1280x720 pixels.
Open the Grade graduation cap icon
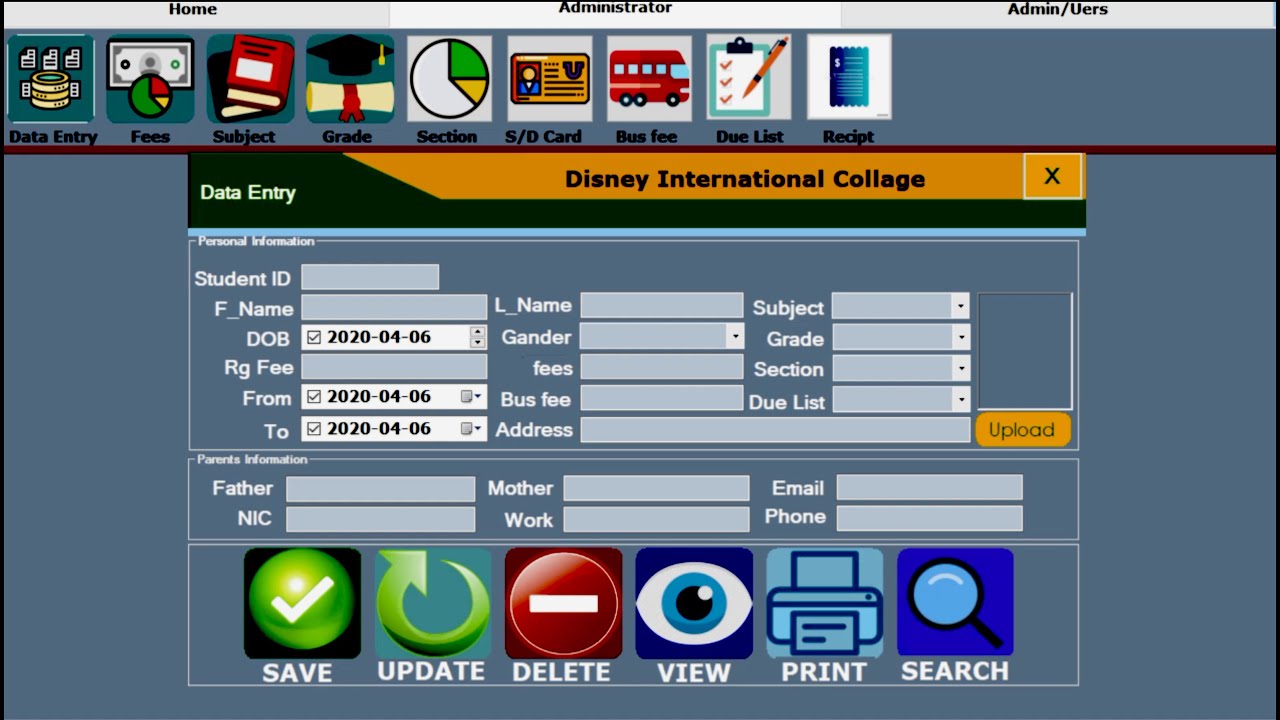coord(350,79)
